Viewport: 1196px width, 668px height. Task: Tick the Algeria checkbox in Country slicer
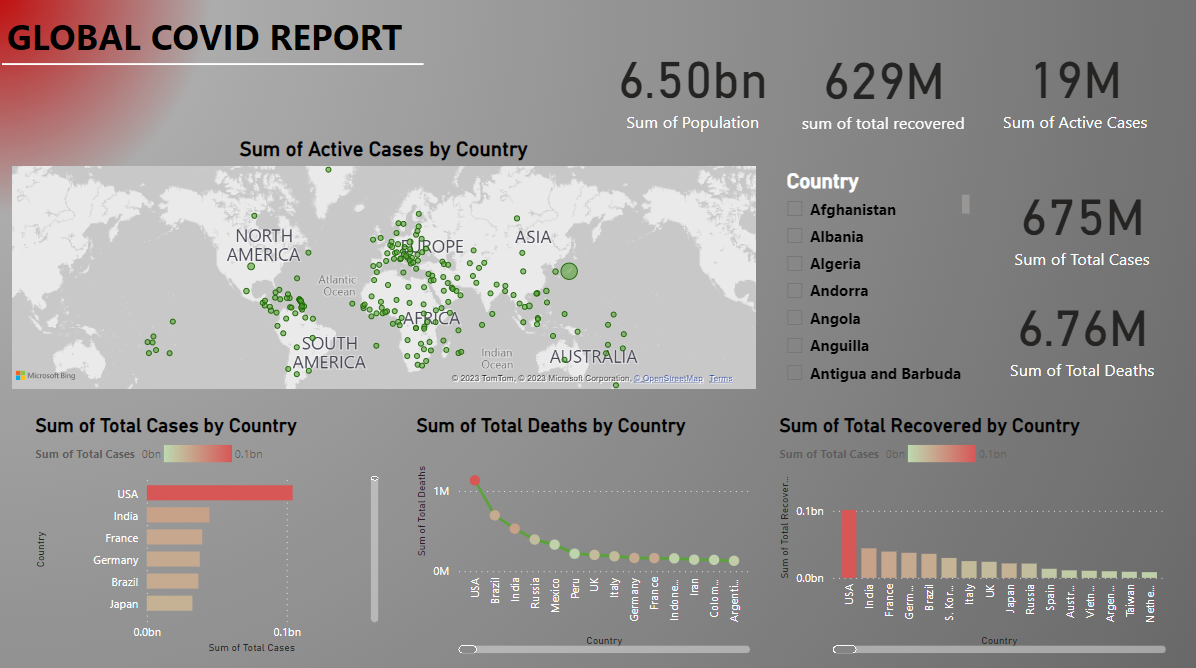coord(795,264)
